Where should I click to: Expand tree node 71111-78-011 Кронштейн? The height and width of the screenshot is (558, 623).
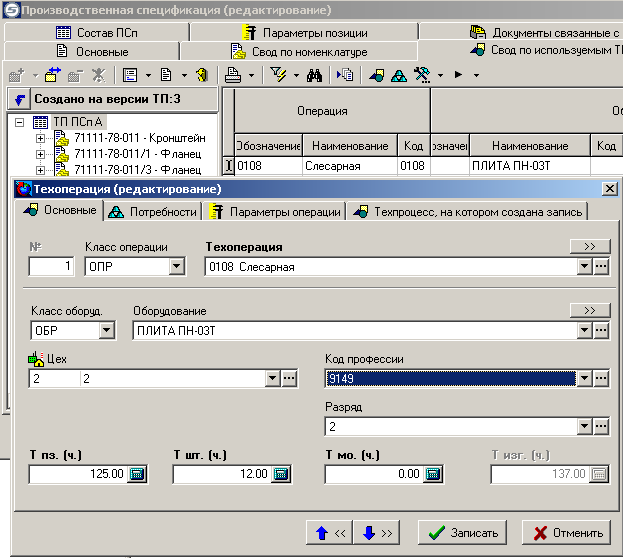tap(41, 139)
